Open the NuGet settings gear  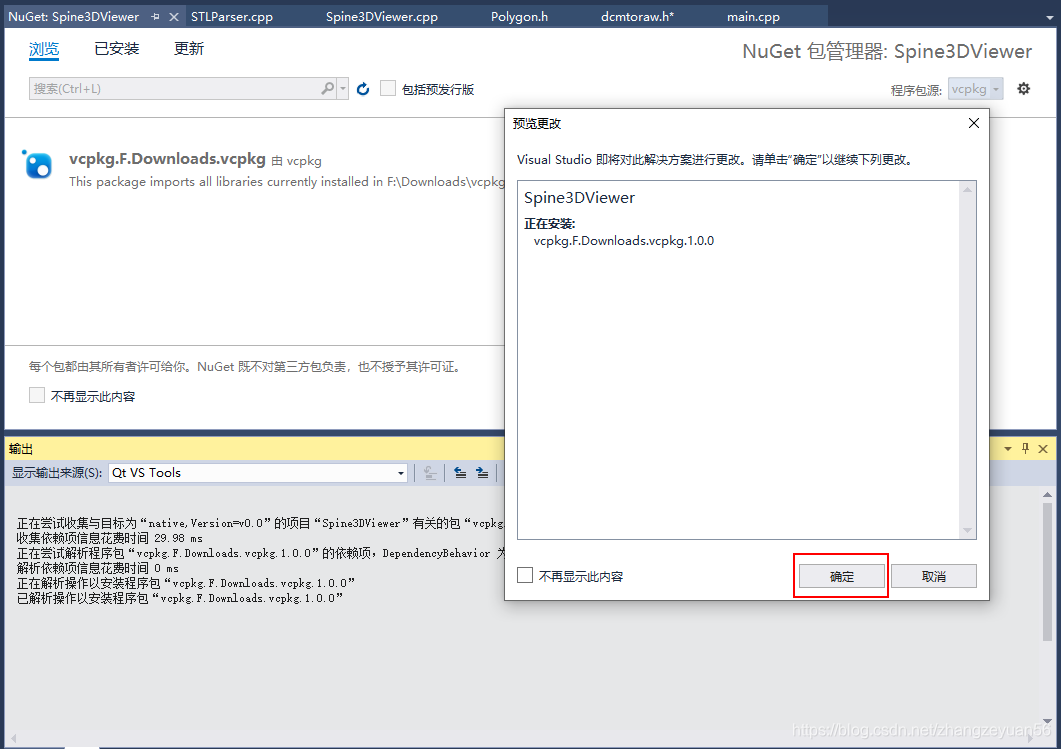1023,88
